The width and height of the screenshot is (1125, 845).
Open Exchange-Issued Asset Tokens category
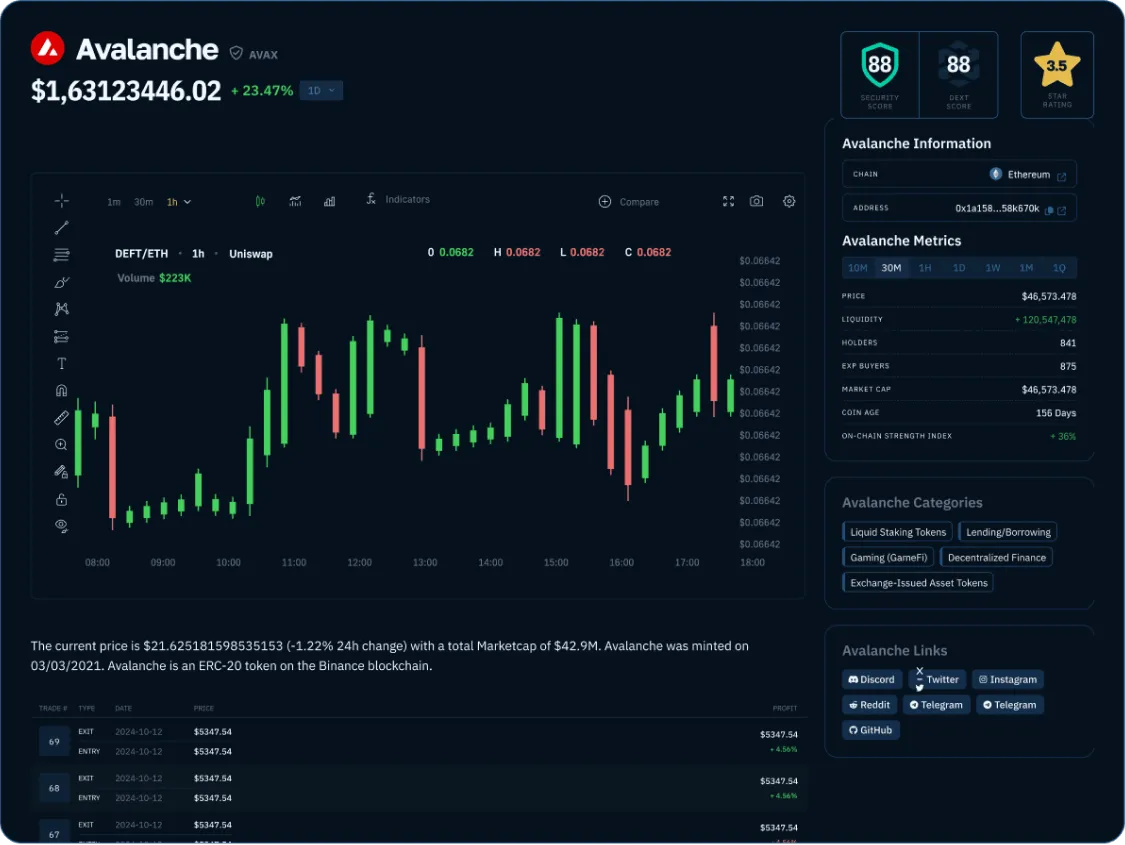918,583
